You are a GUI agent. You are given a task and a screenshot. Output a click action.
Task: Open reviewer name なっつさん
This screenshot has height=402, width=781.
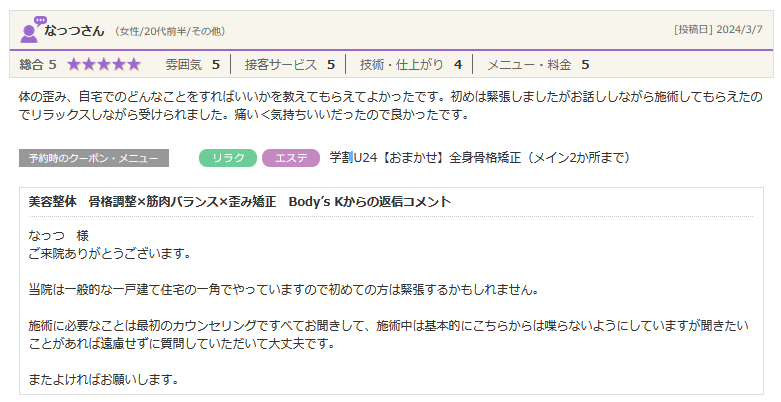(76, 31)
